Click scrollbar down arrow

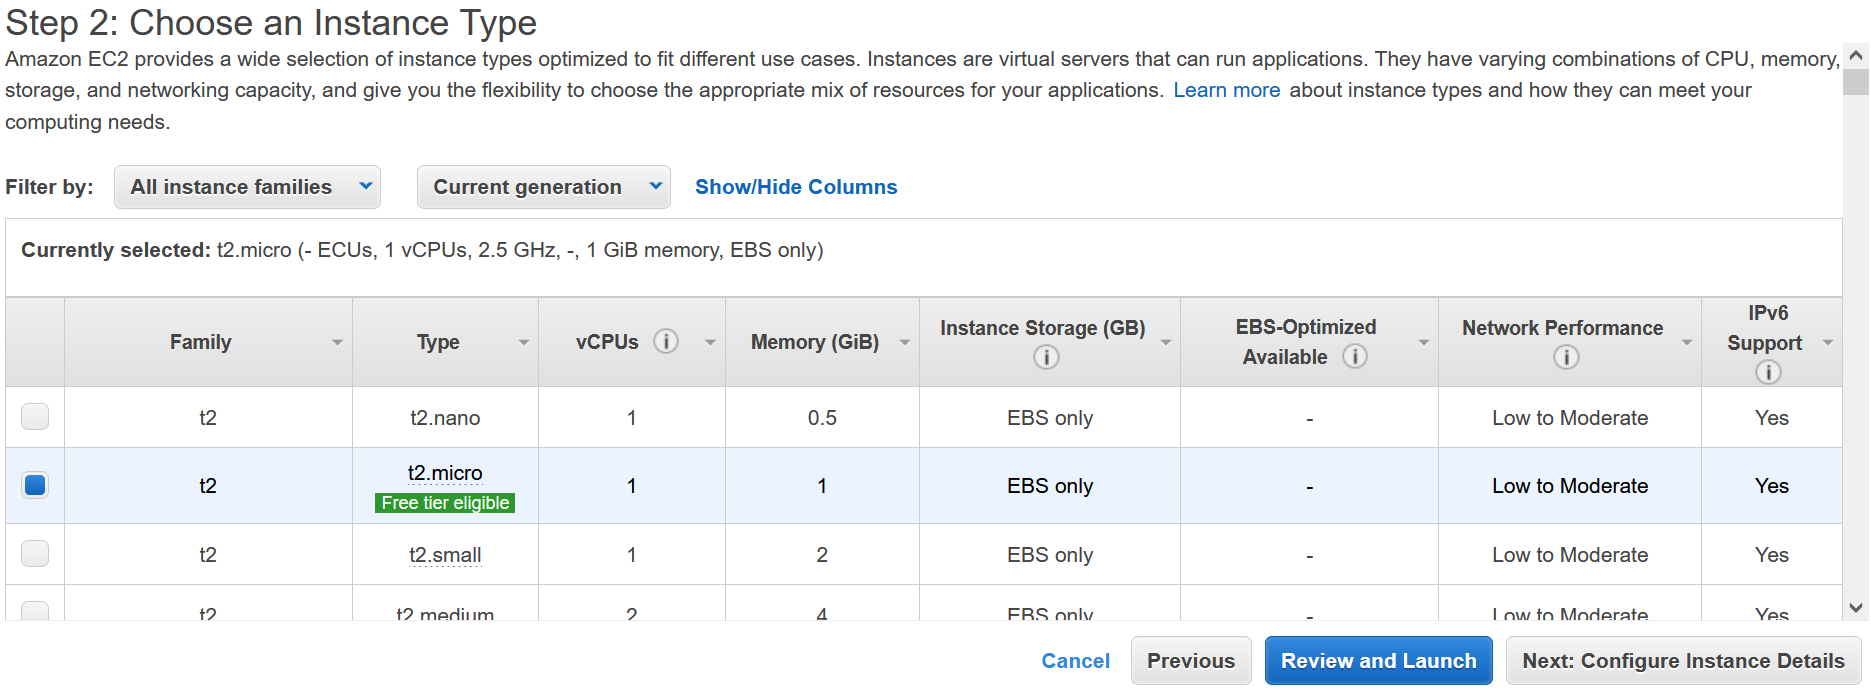click(x=1856, y=607)
